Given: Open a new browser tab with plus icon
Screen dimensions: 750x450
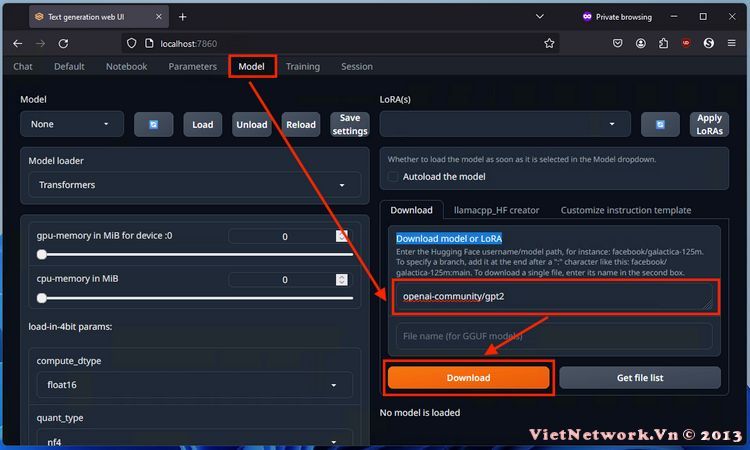Looking at the screenshot, I should [183, 17].
